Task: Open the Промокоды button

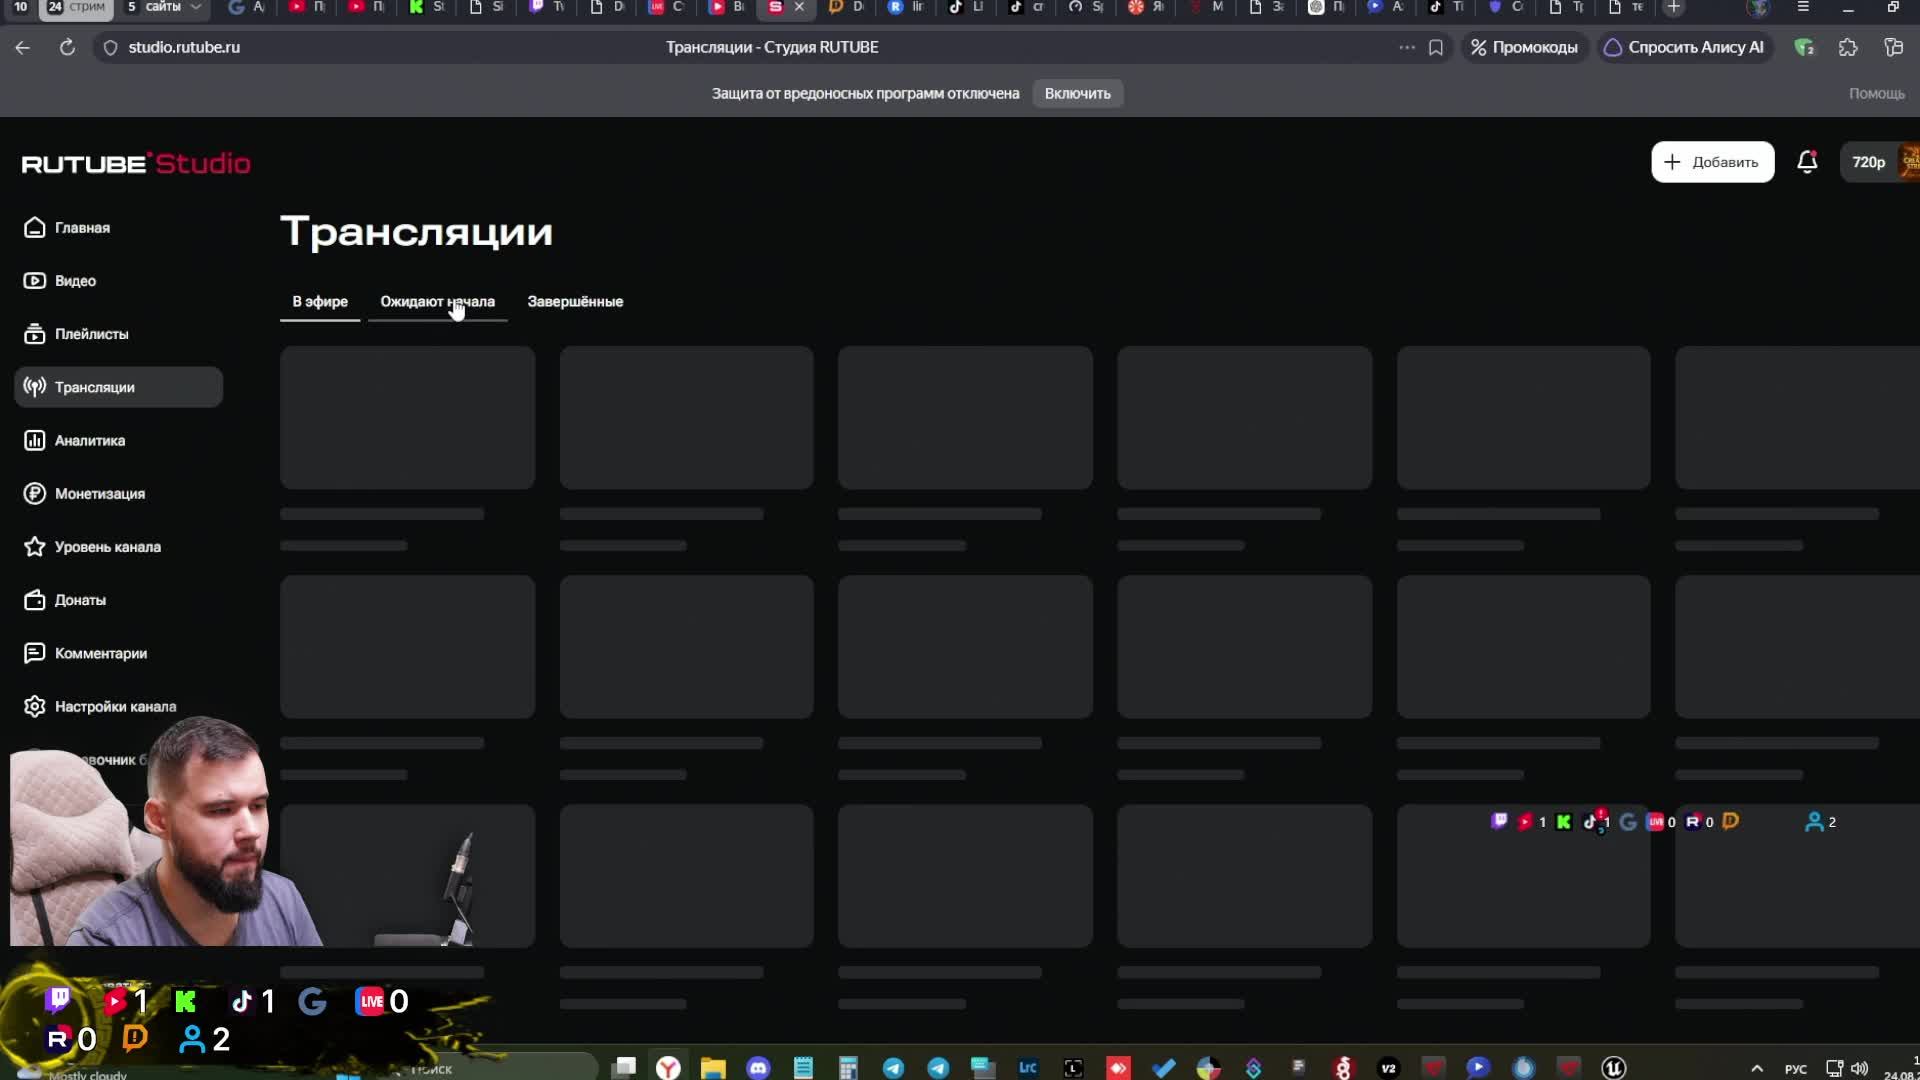Action: tap(1524, 47)
